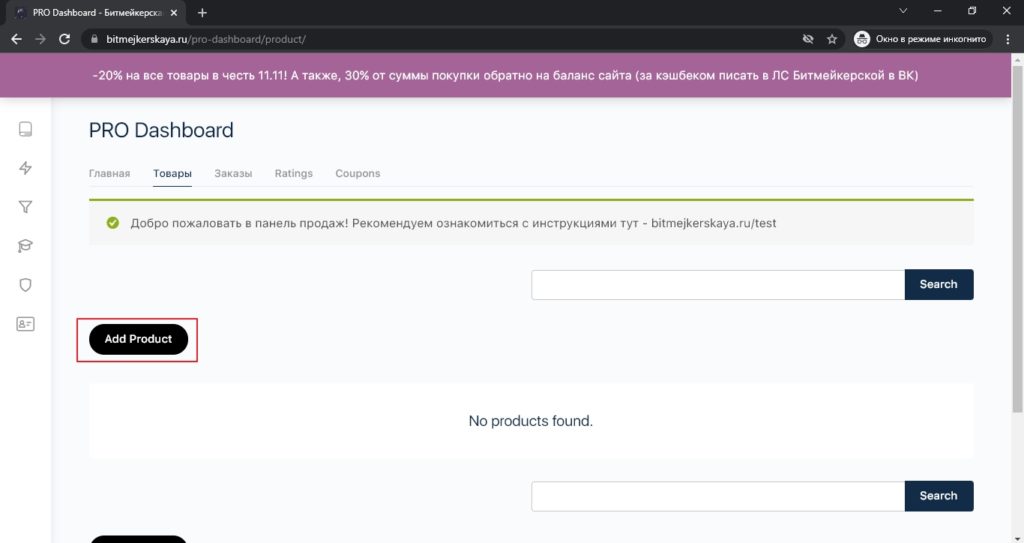This screenshot has height=543, width=1024.
Task: Expand tab search chevron in title bar
Action: click(x=903, y=11)
